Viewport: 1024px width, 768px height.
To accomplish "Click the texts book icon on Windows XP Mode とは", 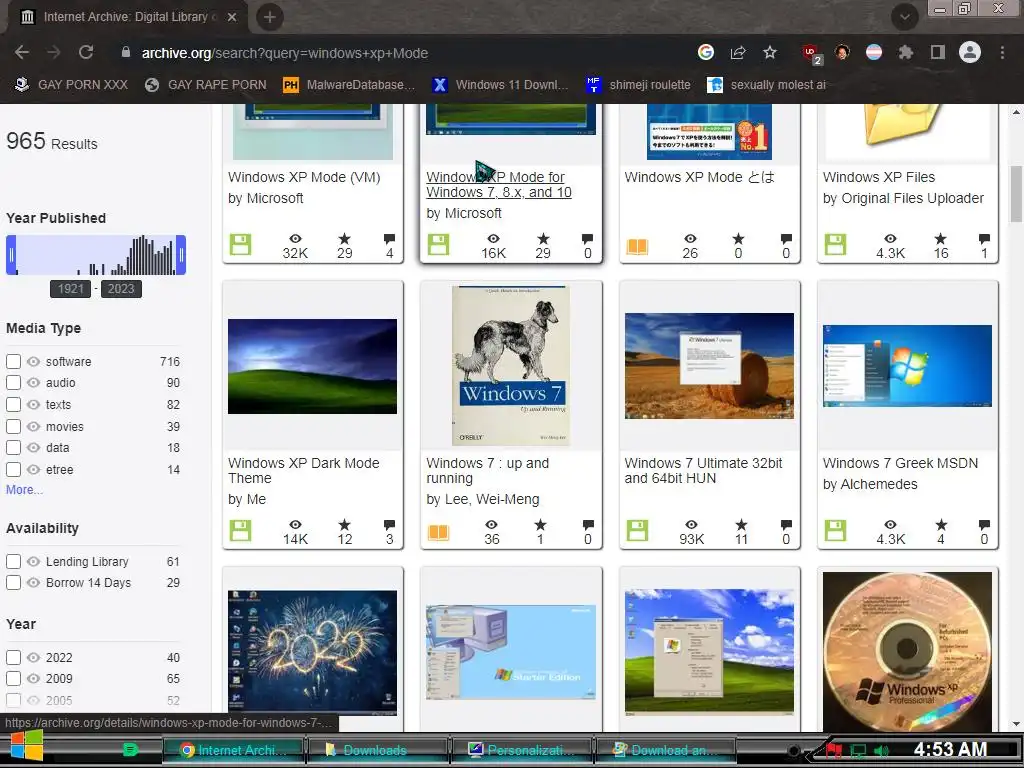I will [x=637, y=246].
